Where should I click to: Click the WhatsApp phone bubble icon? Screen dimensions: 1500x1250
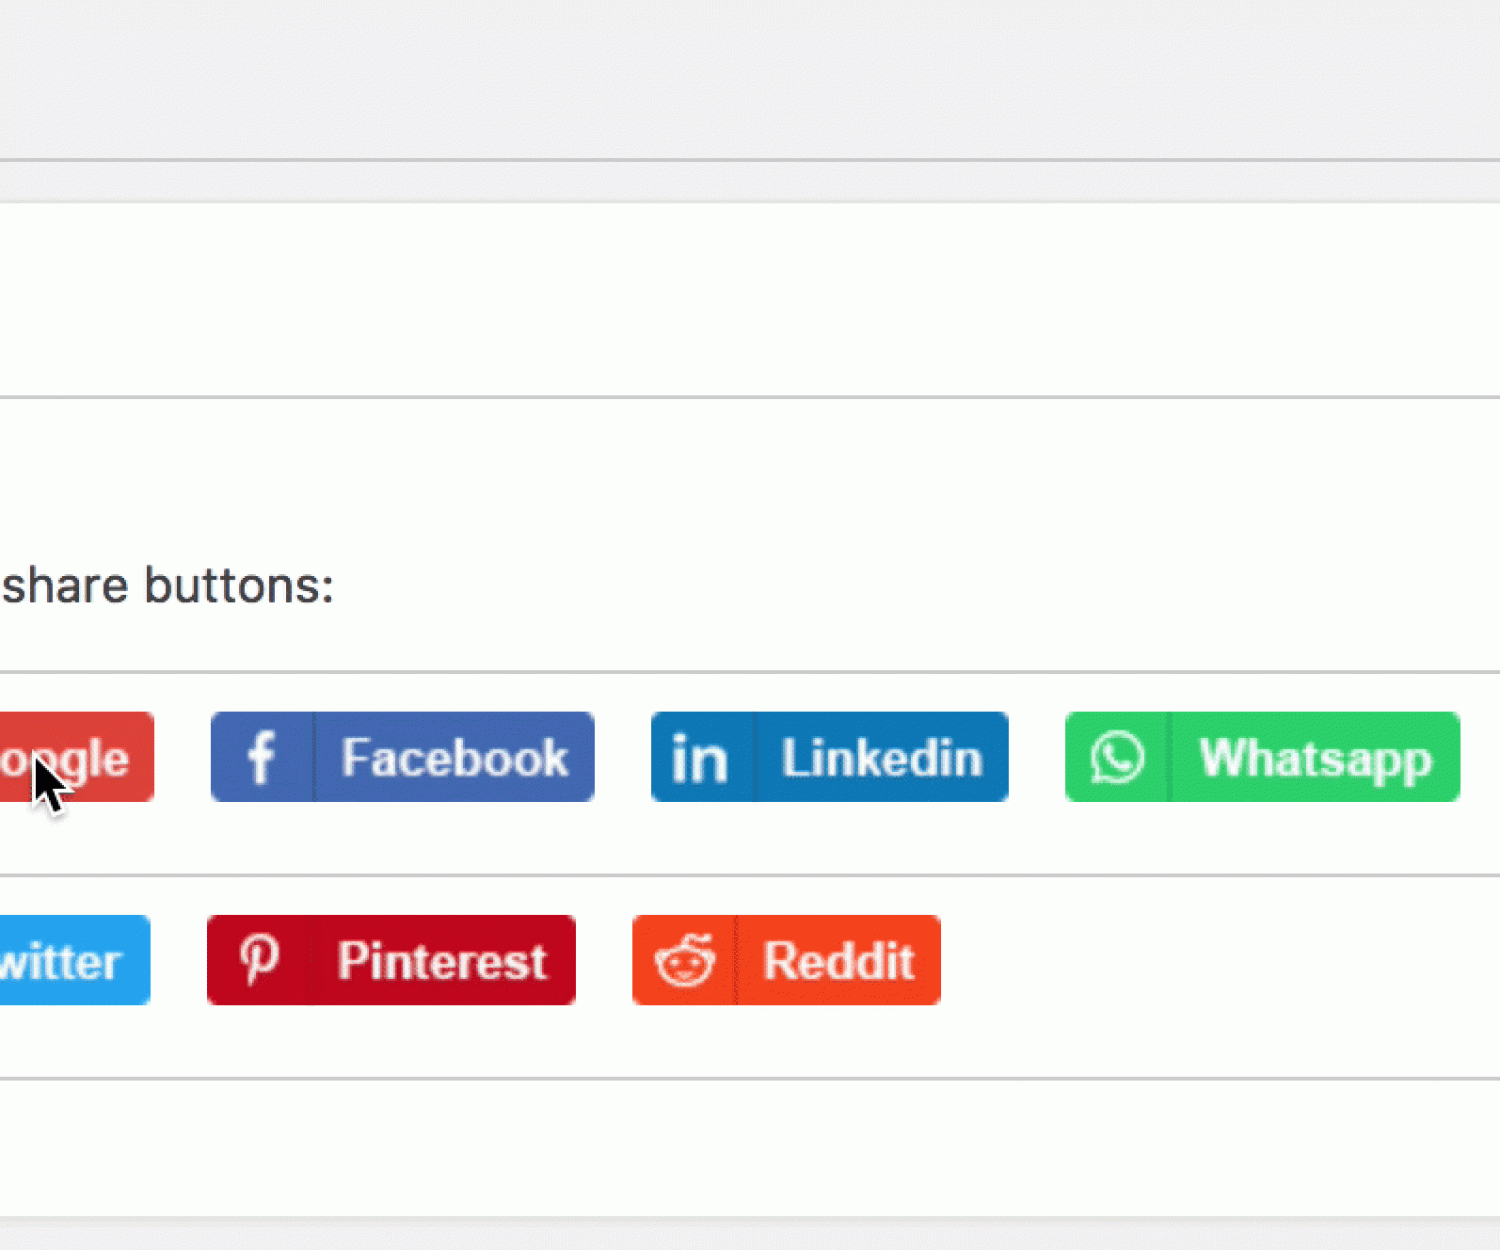click(x=1116, y=757)
